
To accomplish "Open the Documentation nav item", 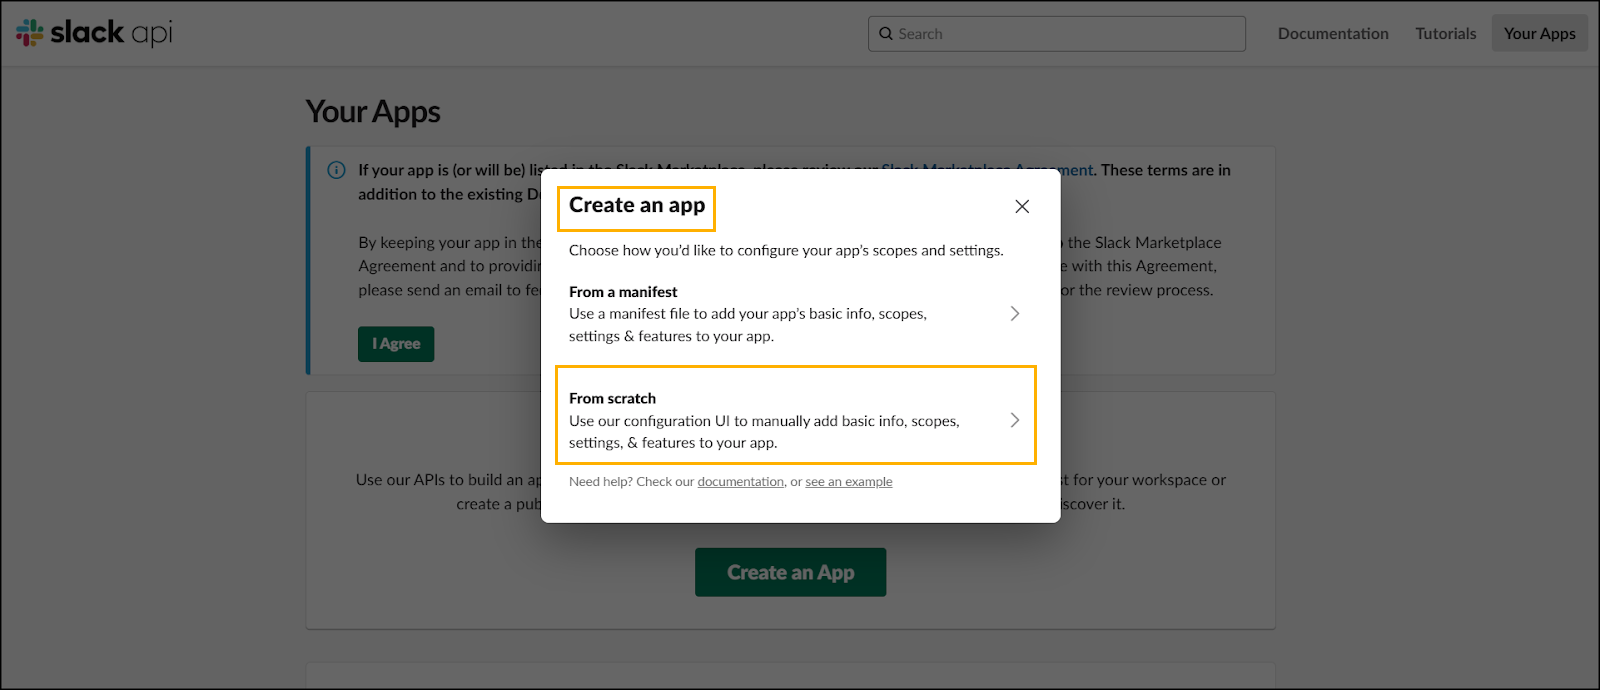I will point(1333,34).
